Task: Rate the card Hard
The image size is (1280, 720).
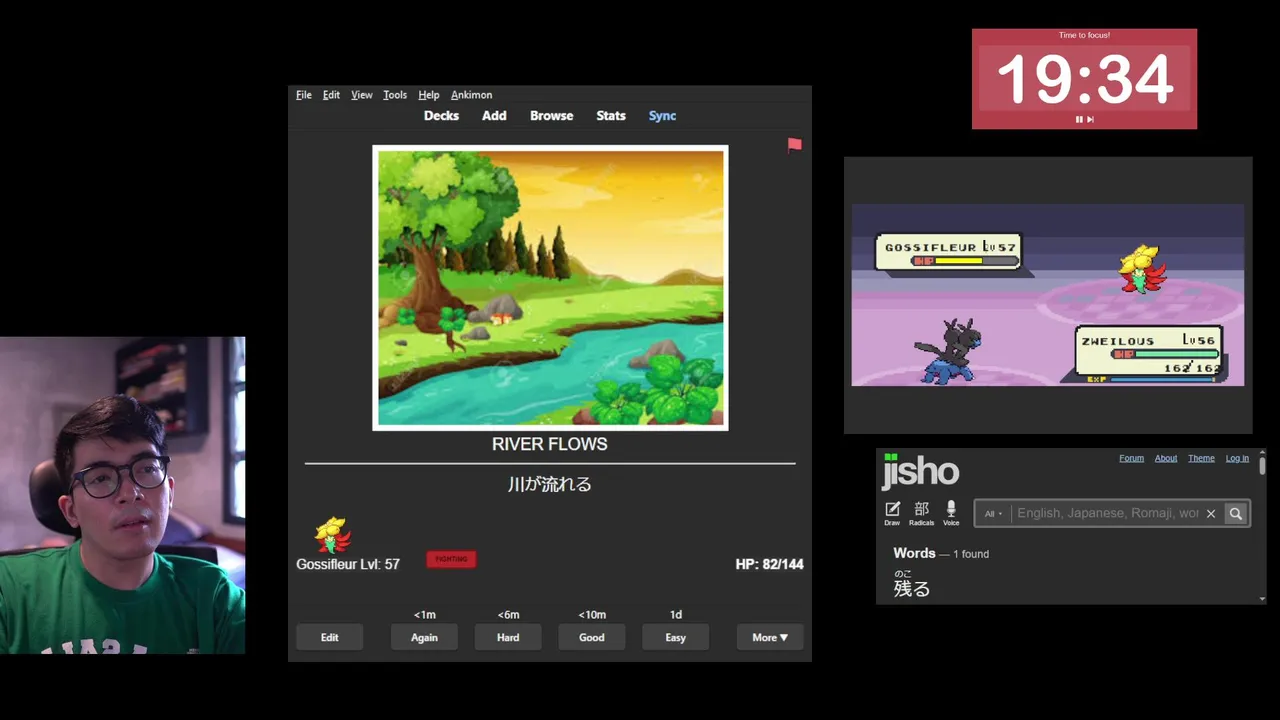Action: point(508,637)
